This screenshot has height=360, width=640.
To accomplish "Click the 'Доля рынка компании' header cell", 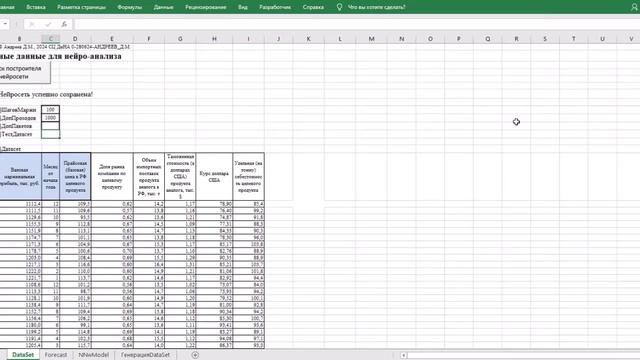I will click(x=112, y=176).
